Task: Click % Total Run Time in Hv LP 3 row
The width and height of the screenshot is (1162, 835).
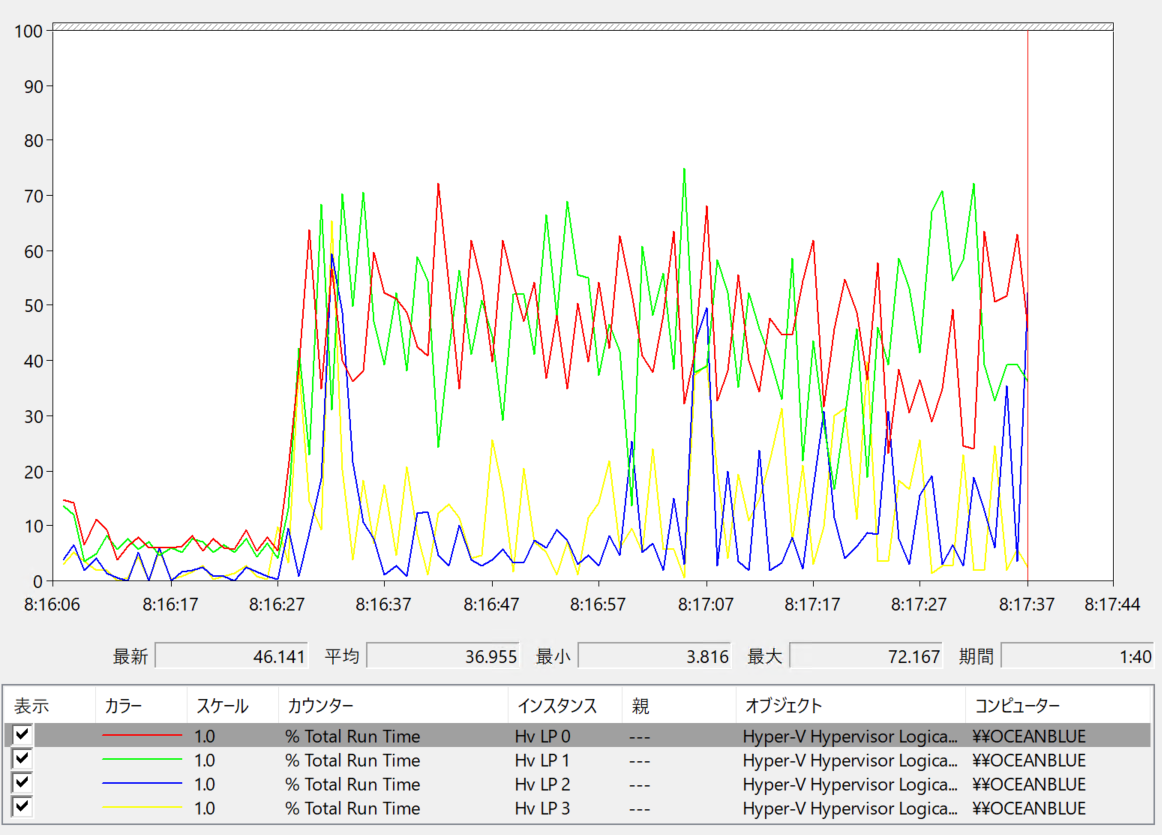Action: pyautogui.click(x=353, y=808)
